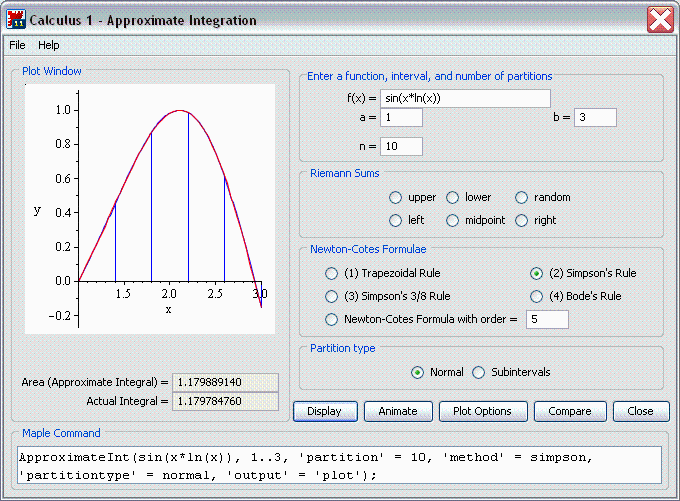Screen dimensions: 680x501
Task: Select Simpson's 3/8 Rule option
Action: [332, 296]
